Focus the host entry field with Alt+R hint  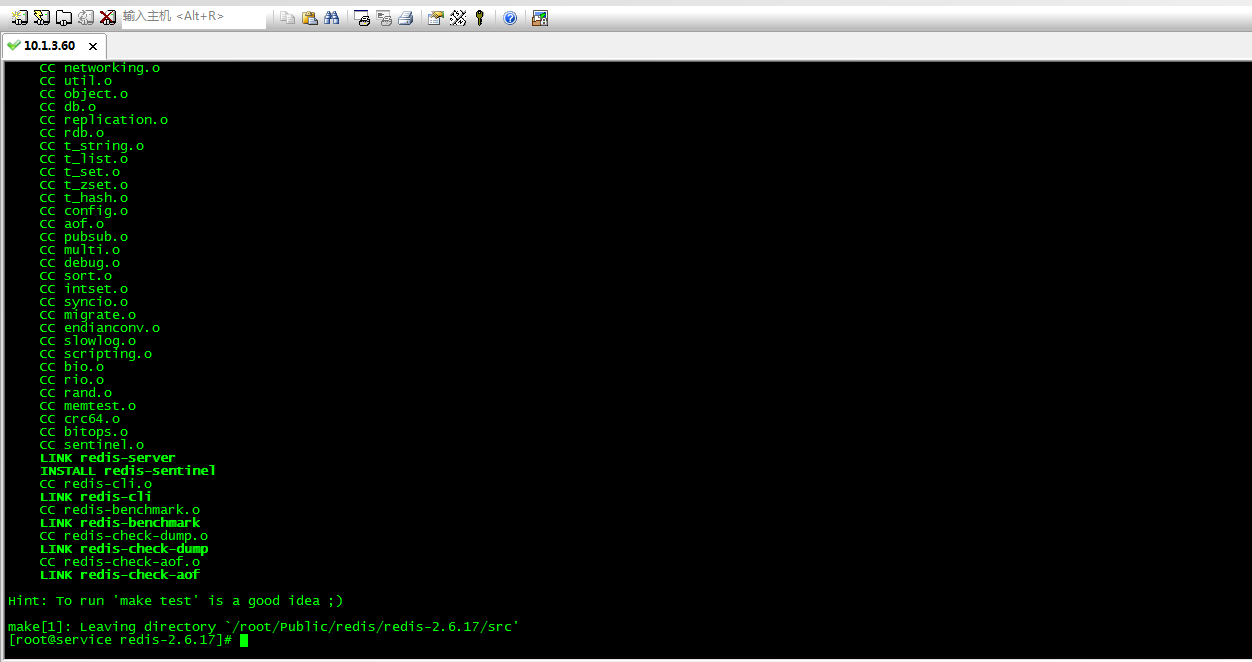point(194,18)
